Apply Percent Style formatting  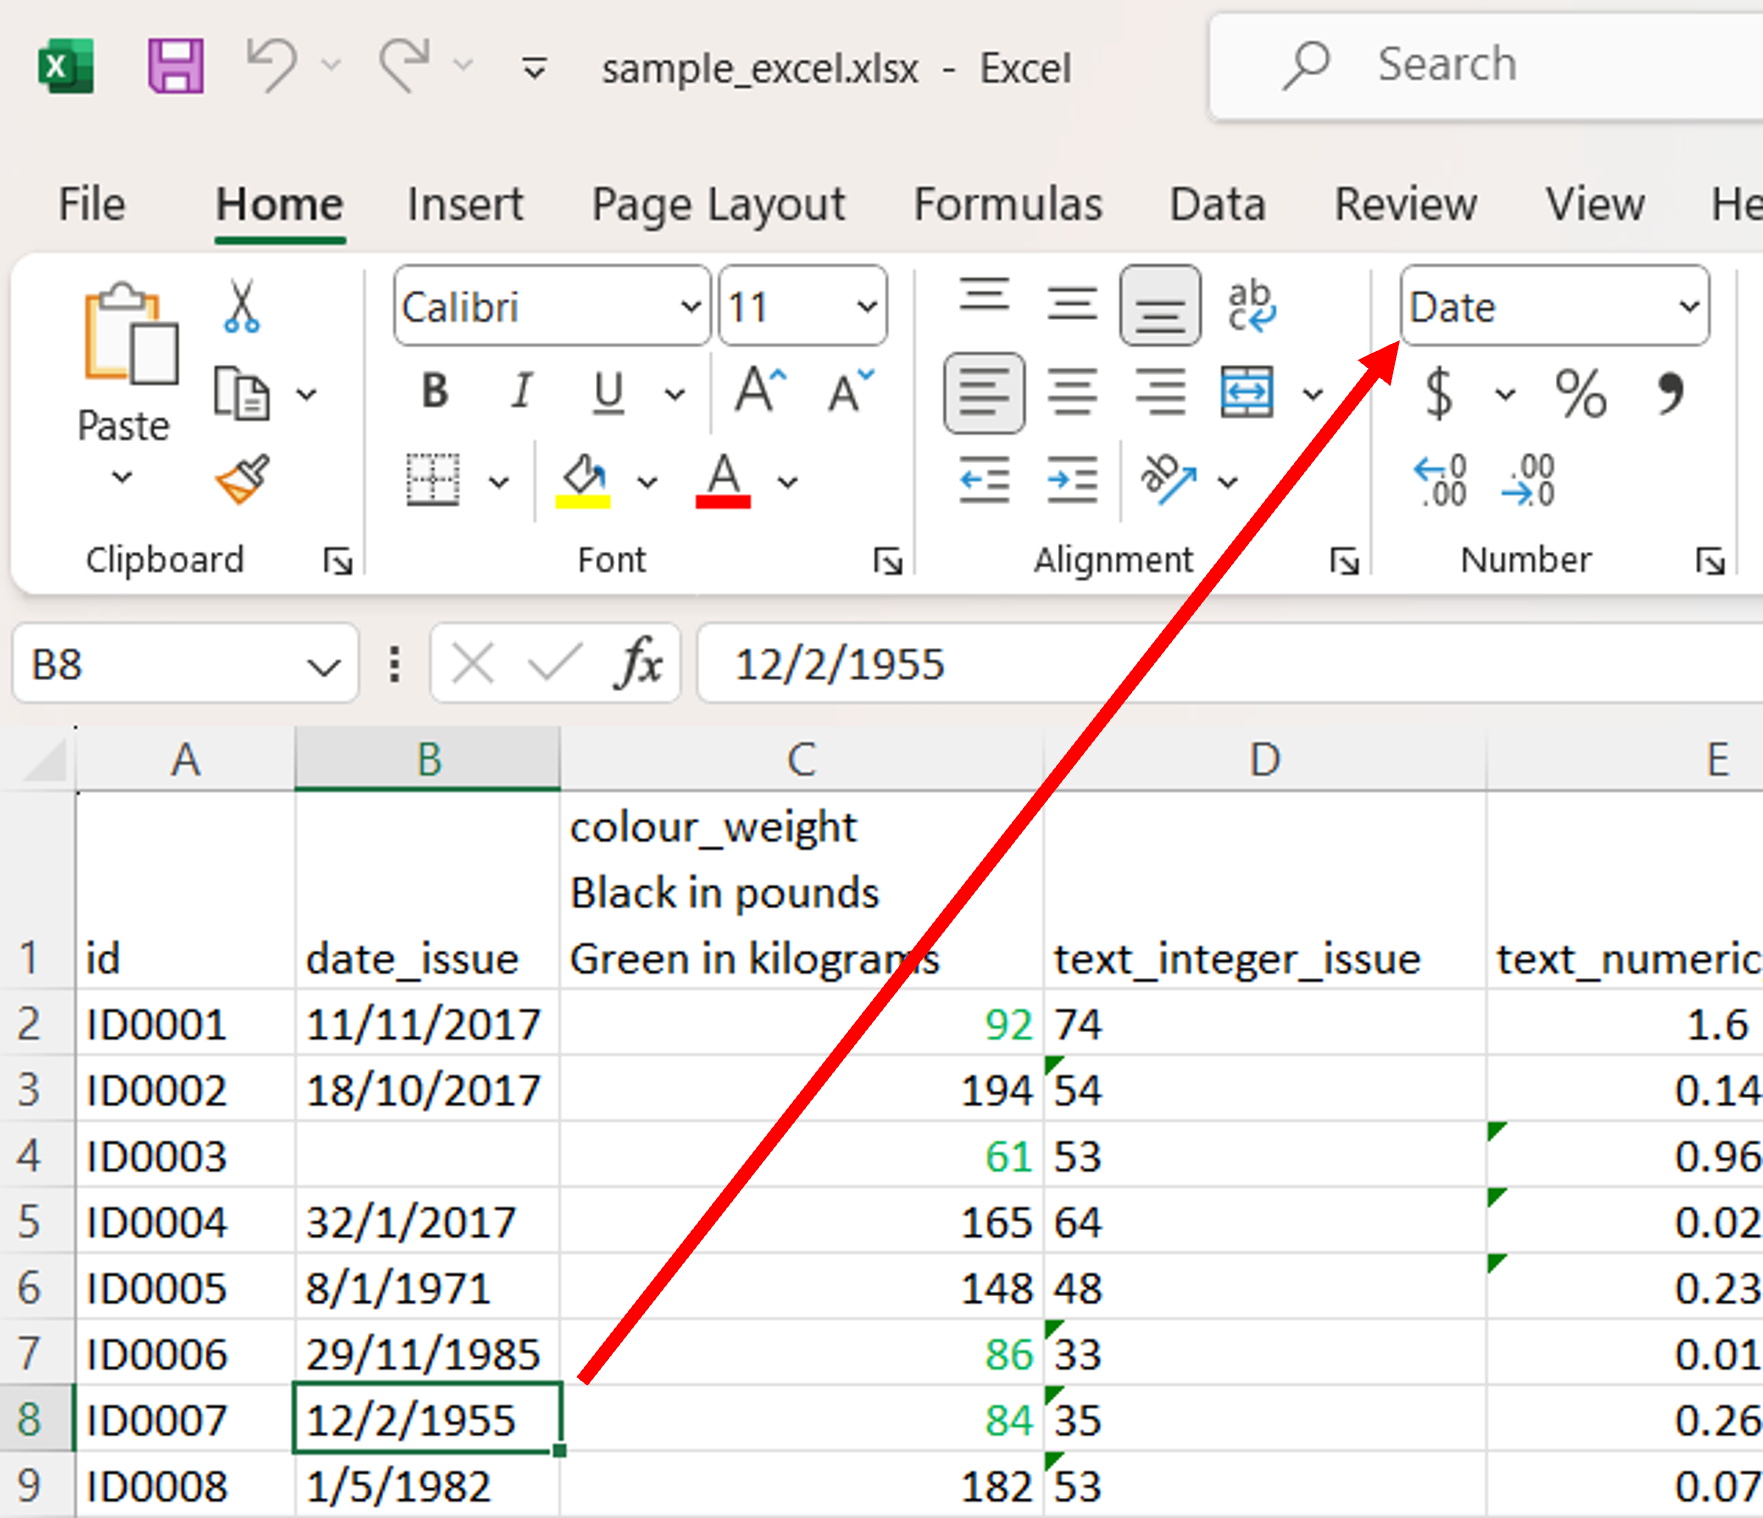[x=1580, y=394]
